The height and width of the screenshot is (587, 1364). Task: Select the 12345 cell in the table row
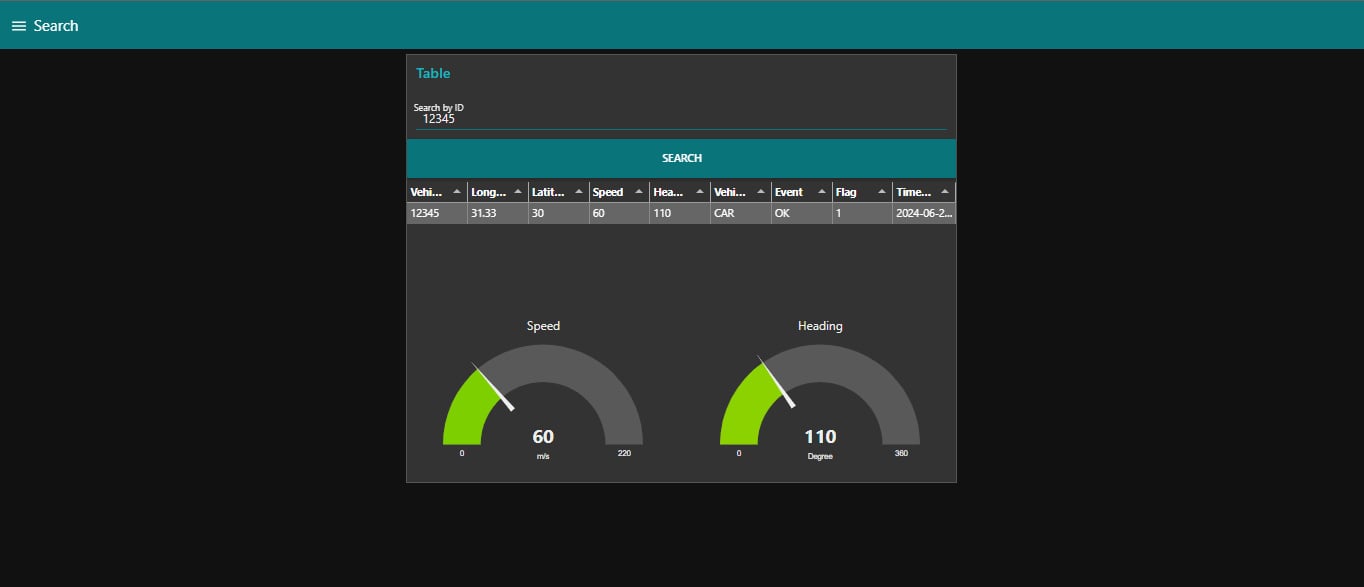(x=437, y=213)
